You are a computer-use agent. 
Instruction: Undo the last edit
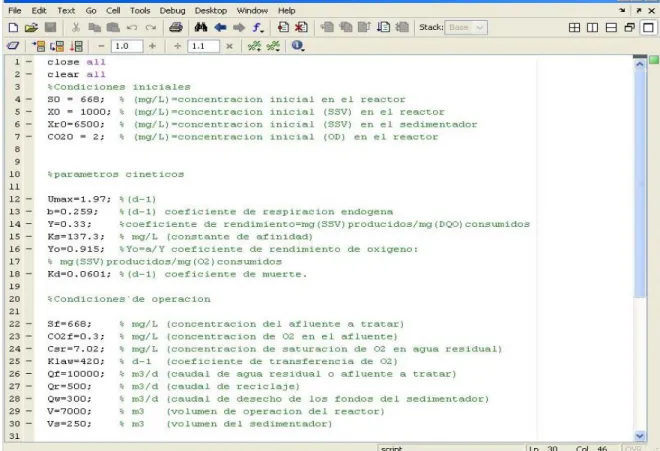(132, 28)
